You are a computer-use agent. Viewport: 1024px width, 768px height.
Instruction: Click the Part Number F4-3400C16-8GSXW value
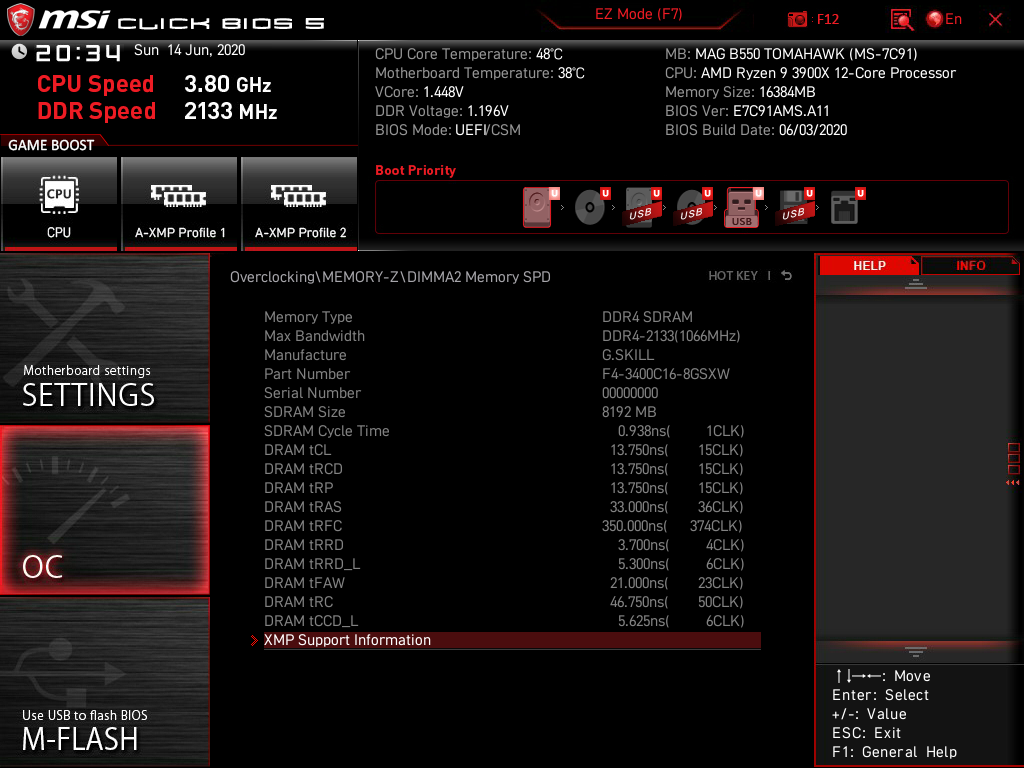click(x=665, y=374)
